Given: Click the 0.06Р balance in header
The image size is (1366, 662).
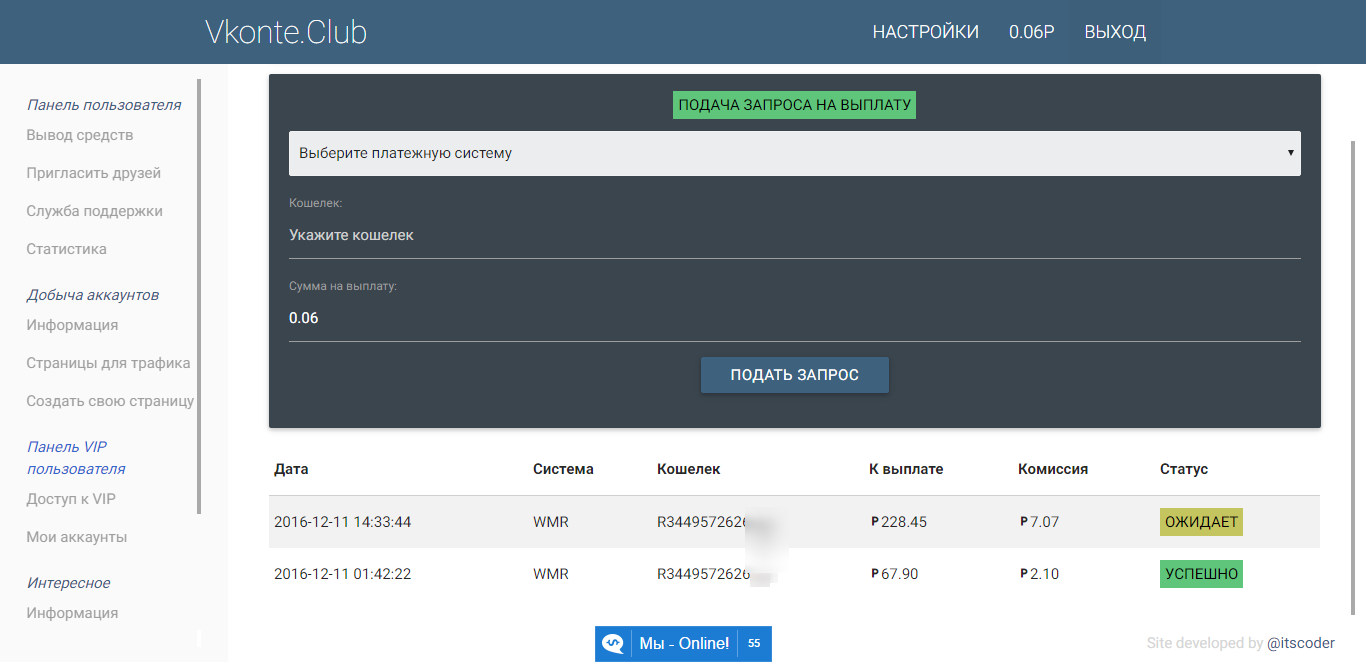Looking at the screenshot, I should coord(1032,32).
